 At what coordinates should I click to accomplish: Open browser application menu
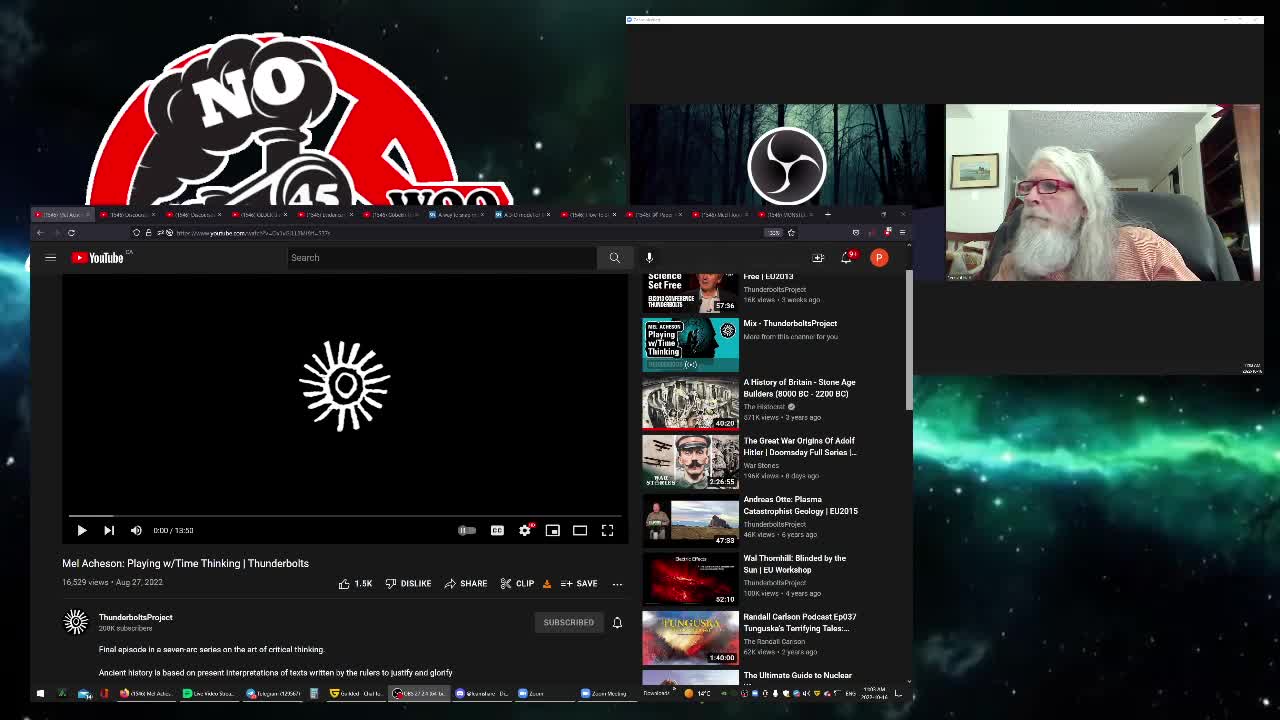(x=902, y=233)
